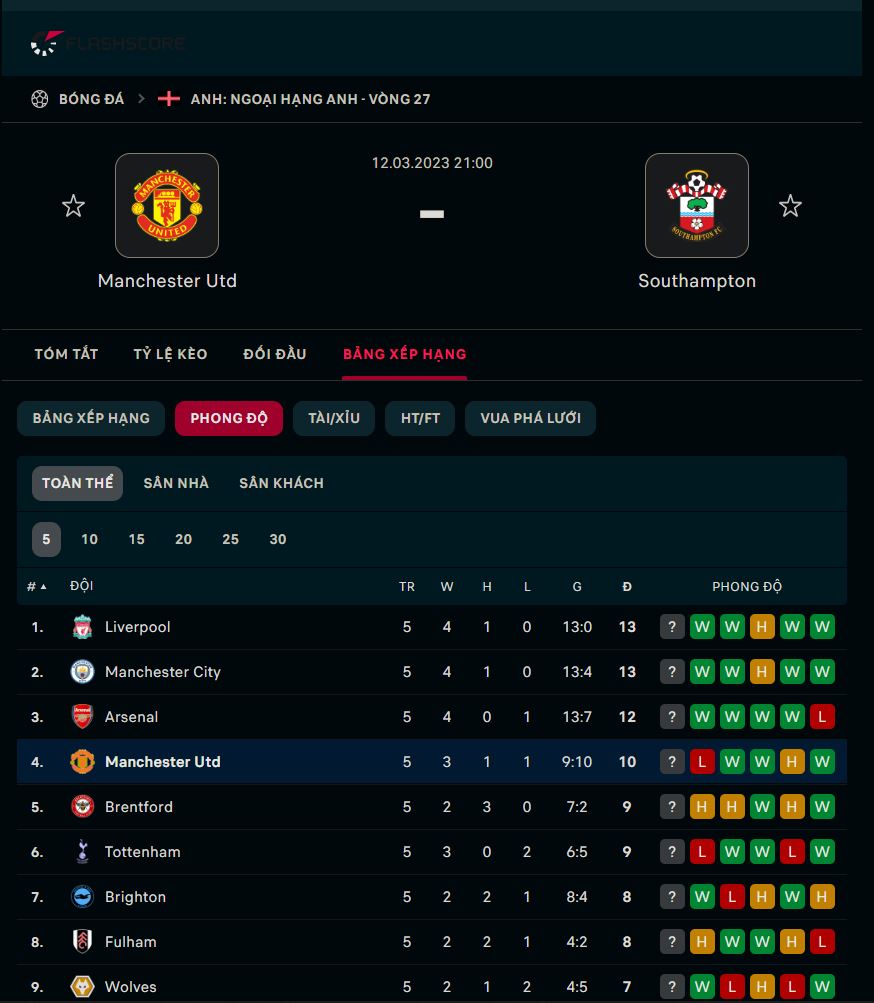Favorite Manchester Utd with the star icon

click(x=74, y=206)
